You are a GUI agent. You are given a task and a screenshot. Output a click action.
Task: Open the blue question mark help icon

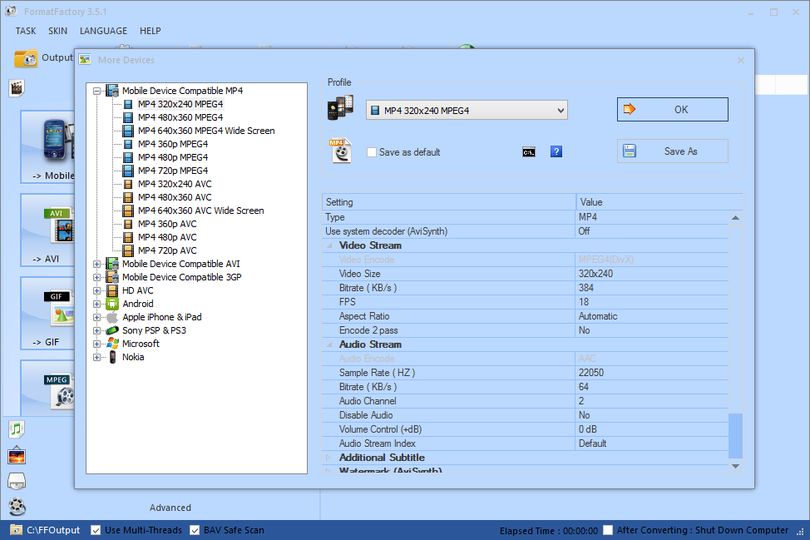click(556, 151)
